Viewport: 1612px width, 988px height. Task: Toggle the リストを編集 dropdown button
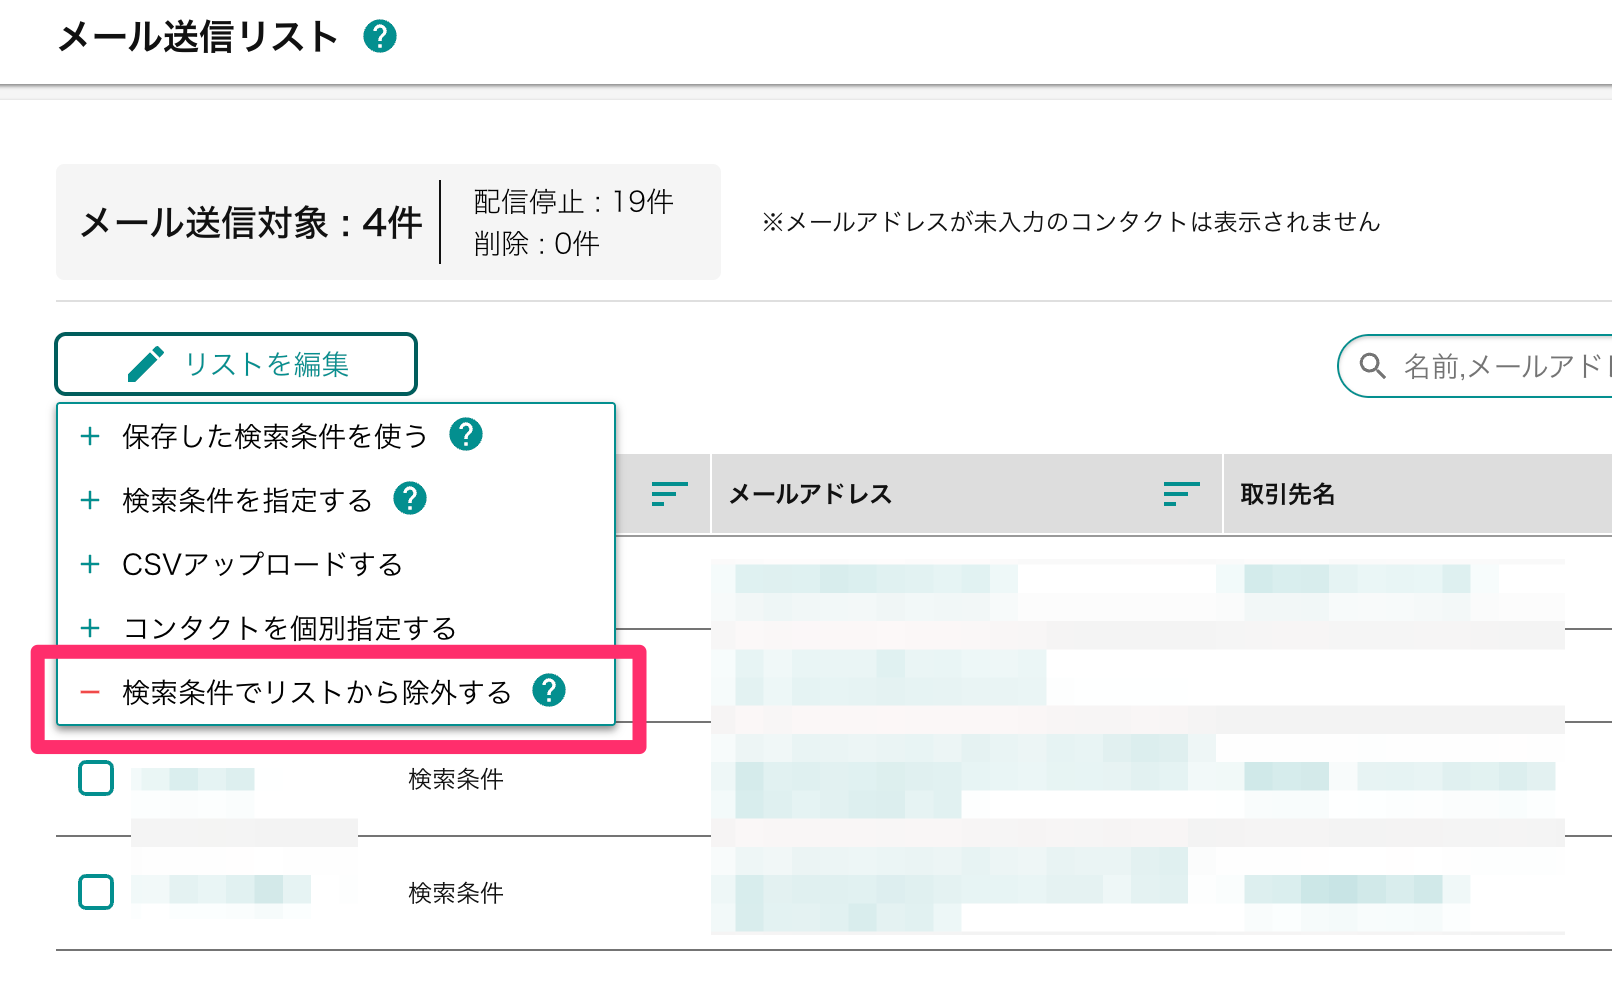(236, 364)
